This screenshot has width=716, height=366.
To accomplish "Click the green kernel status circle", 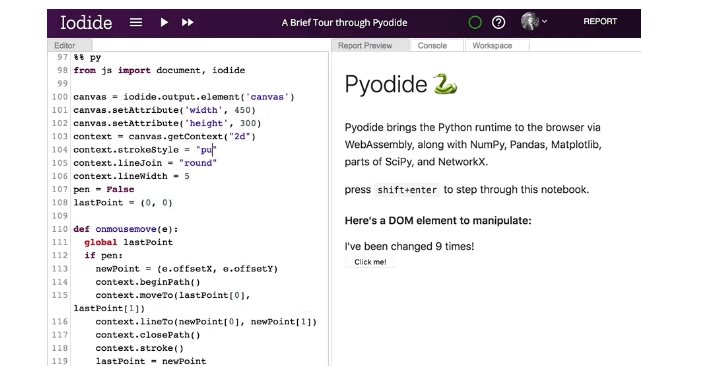I will click(x=475, y=22).
